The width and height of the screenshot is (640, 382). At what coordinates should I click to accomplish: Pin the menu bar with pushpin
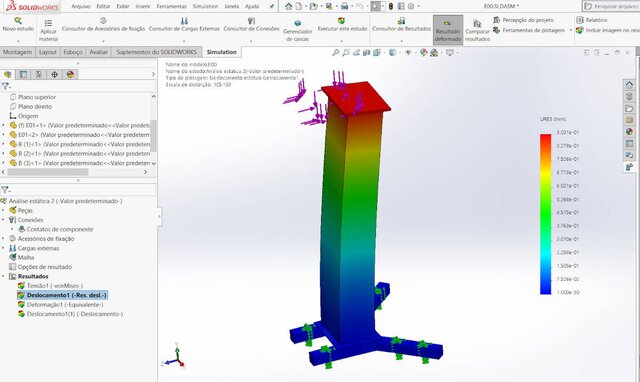click(271, 6)
